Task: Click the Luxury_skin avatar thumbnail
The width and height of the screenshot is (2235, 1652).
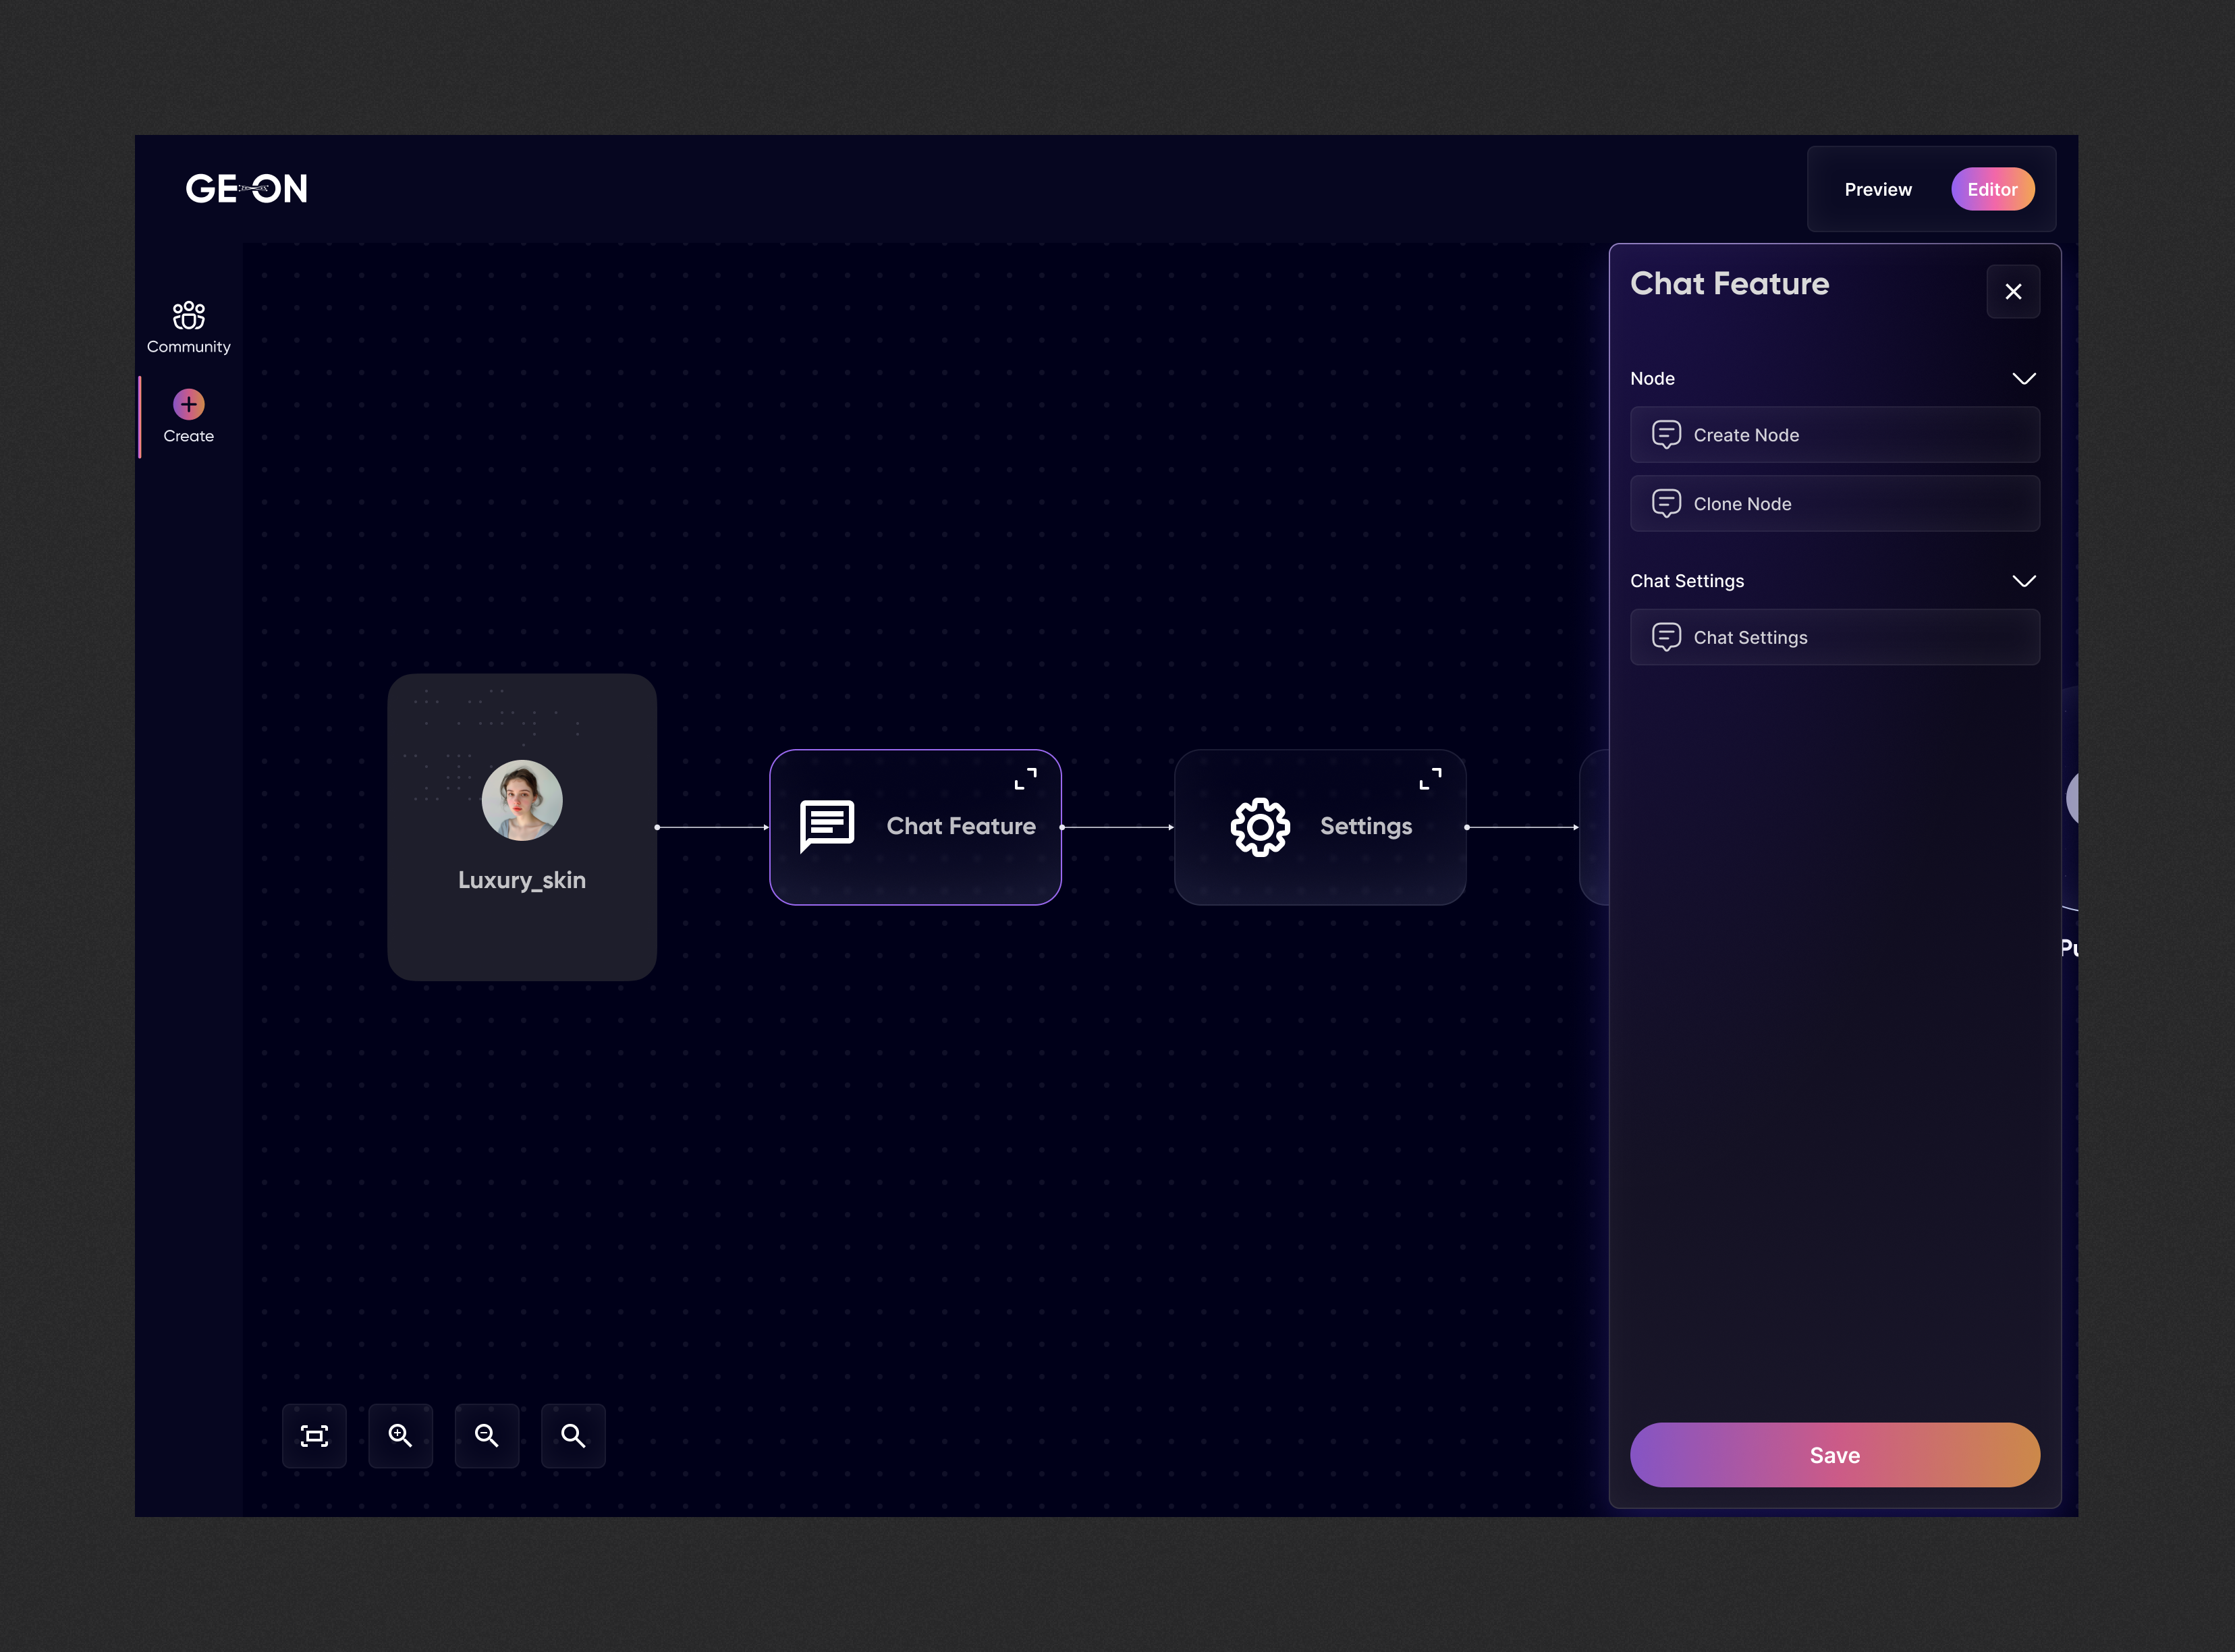Action: [522, 800]
